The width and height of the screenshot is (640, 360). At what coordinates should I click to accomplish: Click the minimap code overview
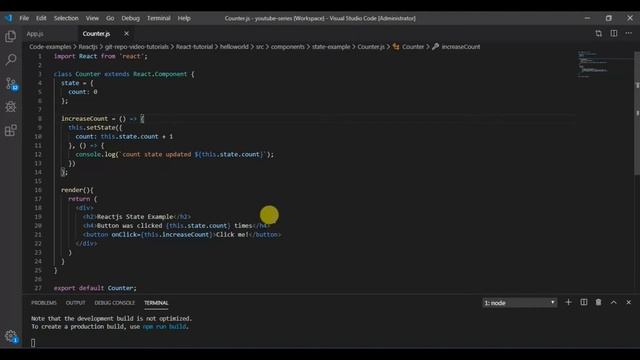click(605, 64)
